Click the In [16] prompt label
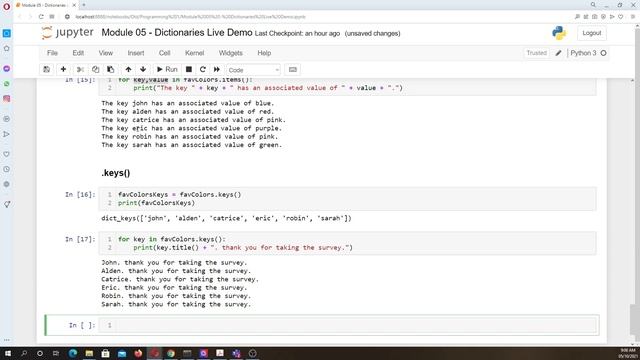 coord(80,195)
